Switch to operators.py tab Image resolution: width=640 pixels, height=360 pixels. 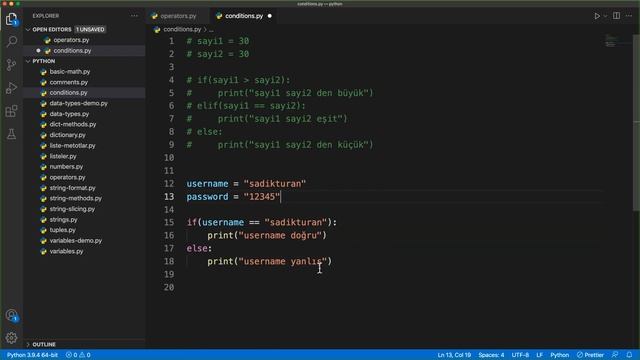pyautogui.click(x=178, y=16)
